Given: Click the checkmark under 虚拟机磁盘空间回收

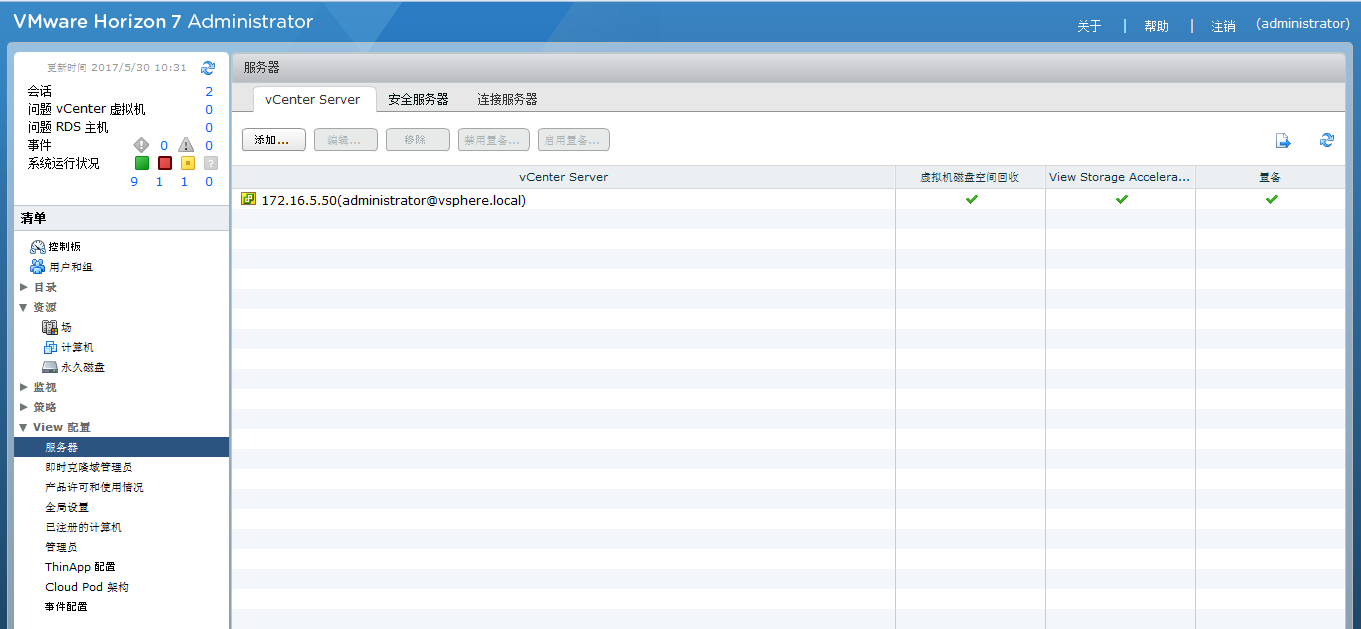Looking at the screenshot, I should pos(971,199).
